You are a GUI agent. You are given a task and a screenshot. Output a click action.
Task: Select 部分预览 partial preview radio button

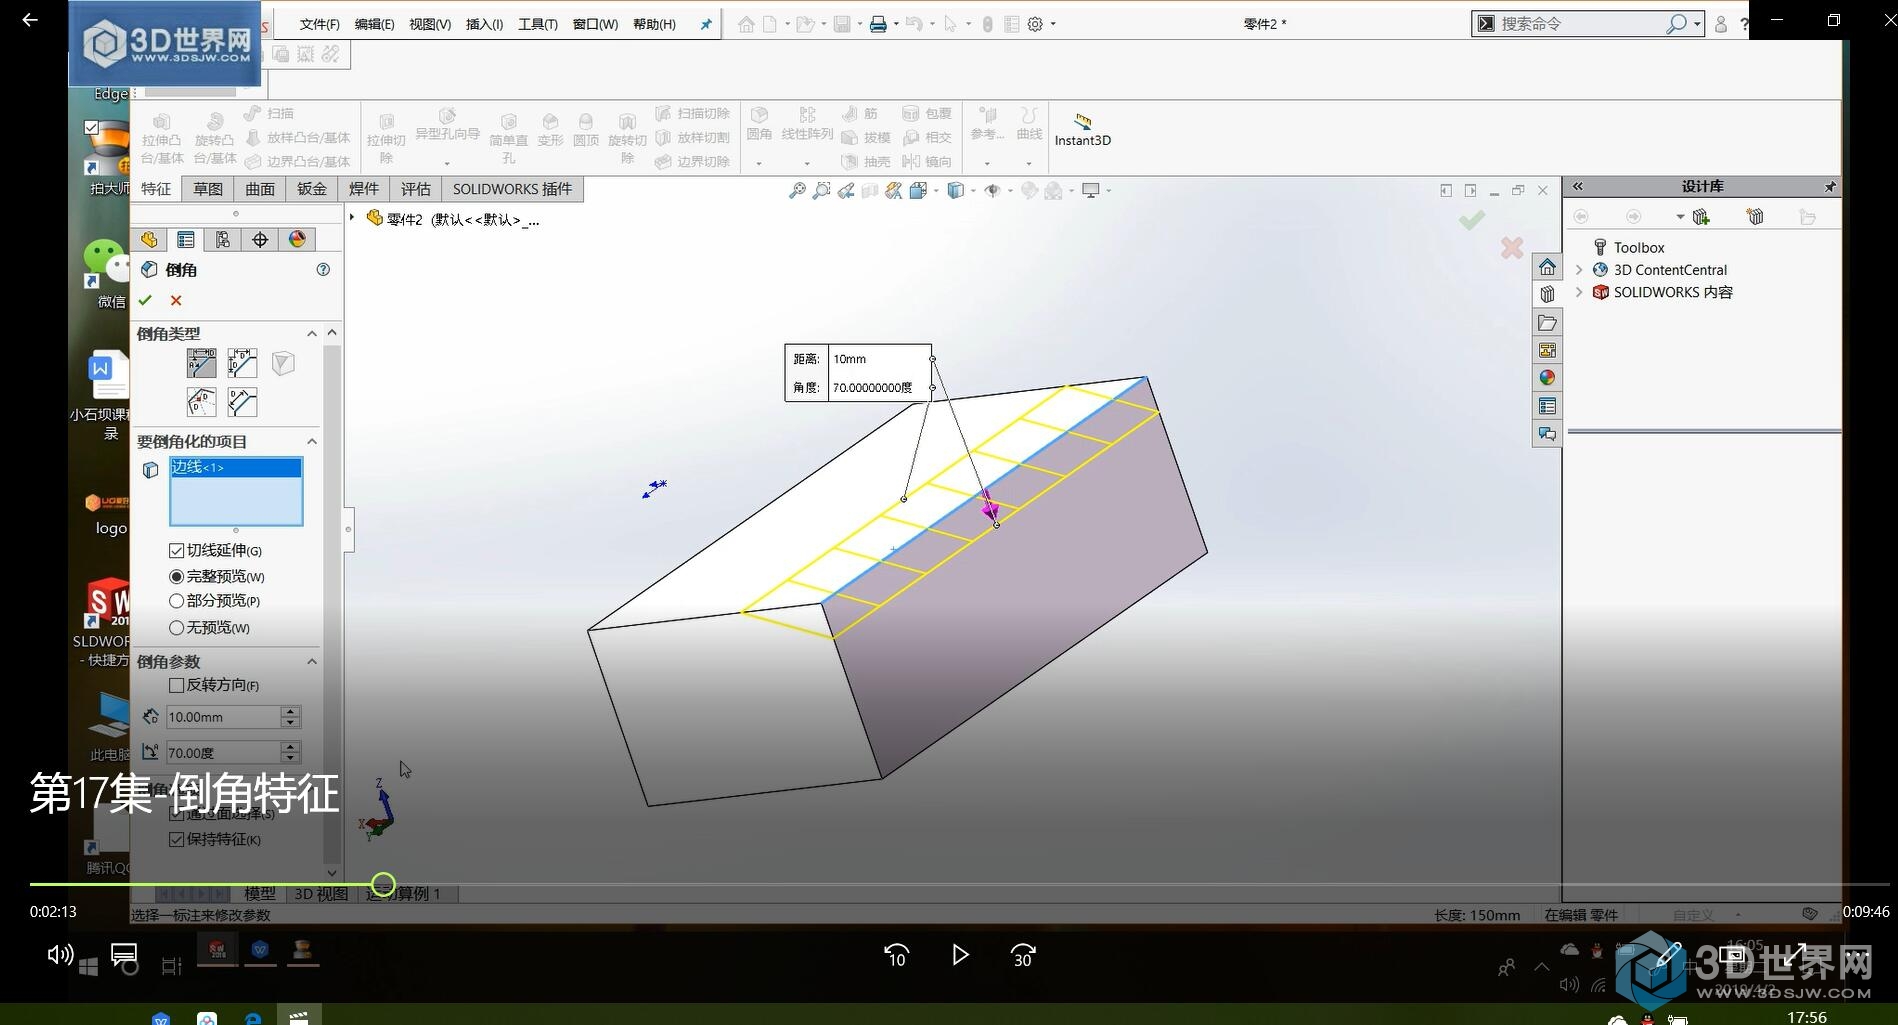(176, 601)
